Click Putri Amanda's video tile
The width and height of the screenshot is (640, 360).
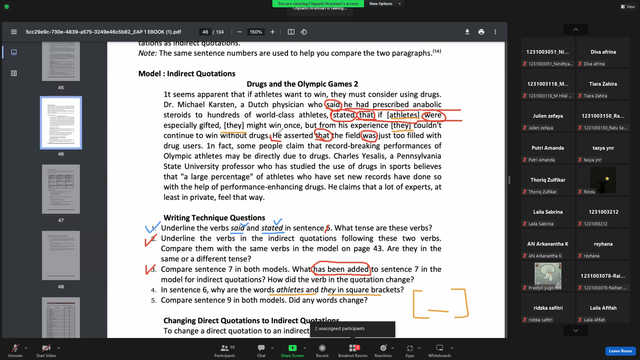[548, 148]
